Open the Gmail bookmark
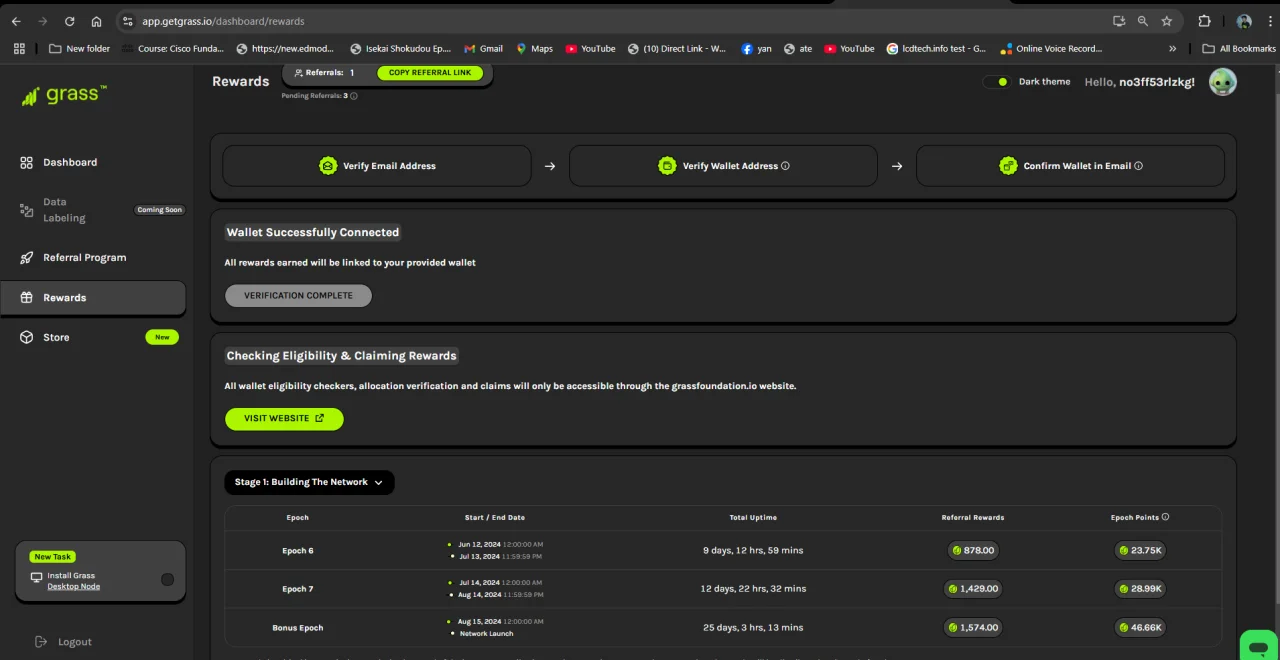 coord(484,48)
